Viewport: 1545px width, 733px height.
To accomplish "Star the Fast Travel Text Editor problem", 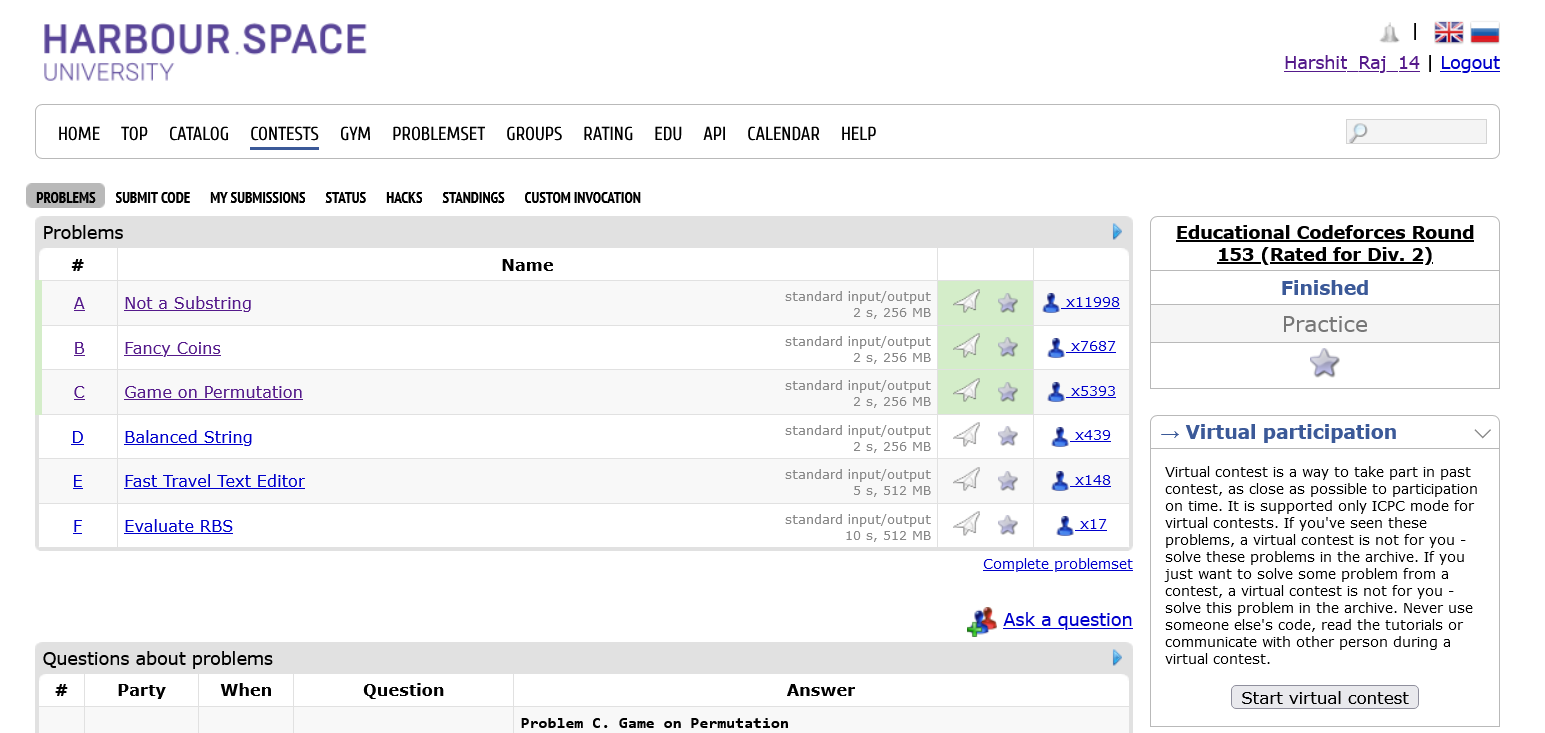I will pos(1008,481).
